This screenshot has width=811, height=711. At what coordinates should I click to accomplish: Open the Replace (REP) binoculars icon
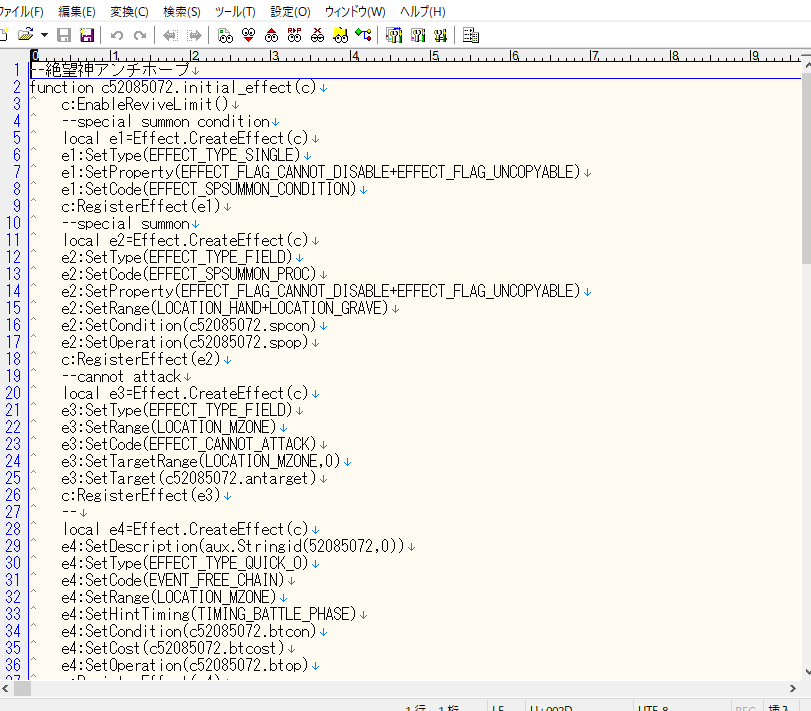click(x=294, y=35)
